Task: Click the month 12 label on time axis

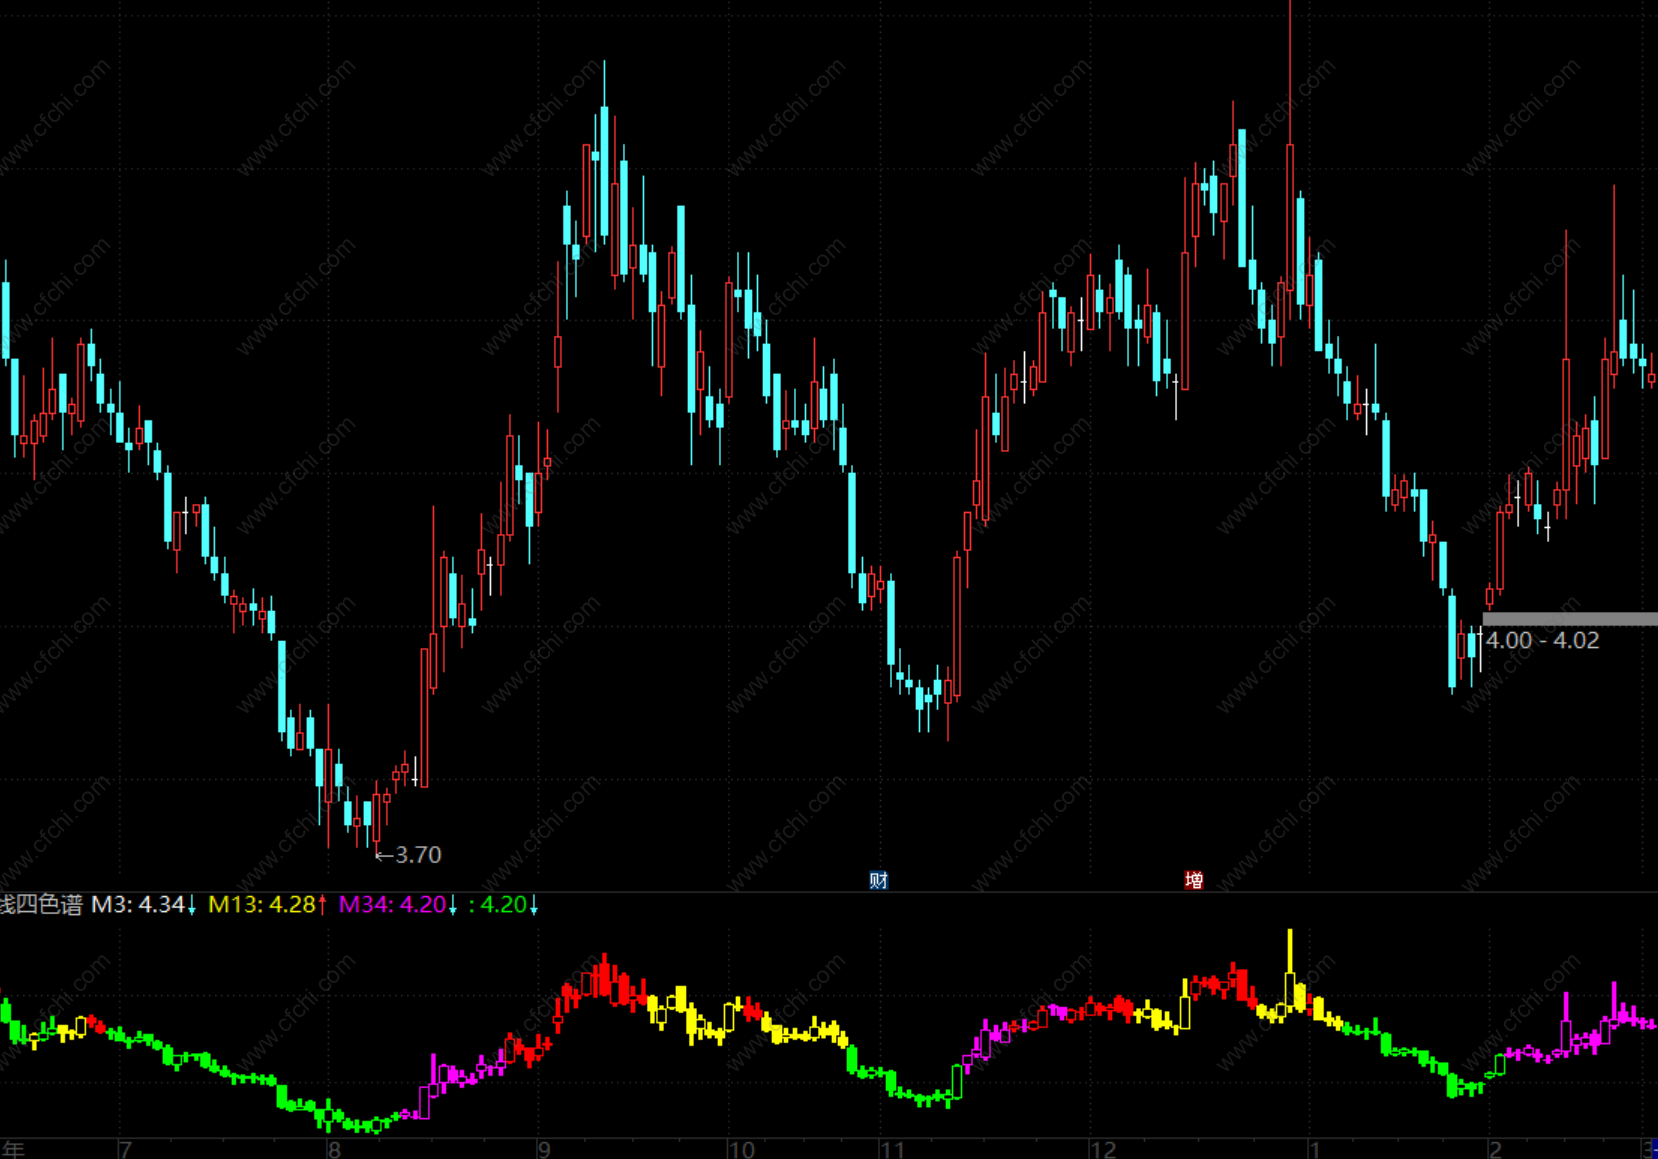Action: point(1103,1149)
